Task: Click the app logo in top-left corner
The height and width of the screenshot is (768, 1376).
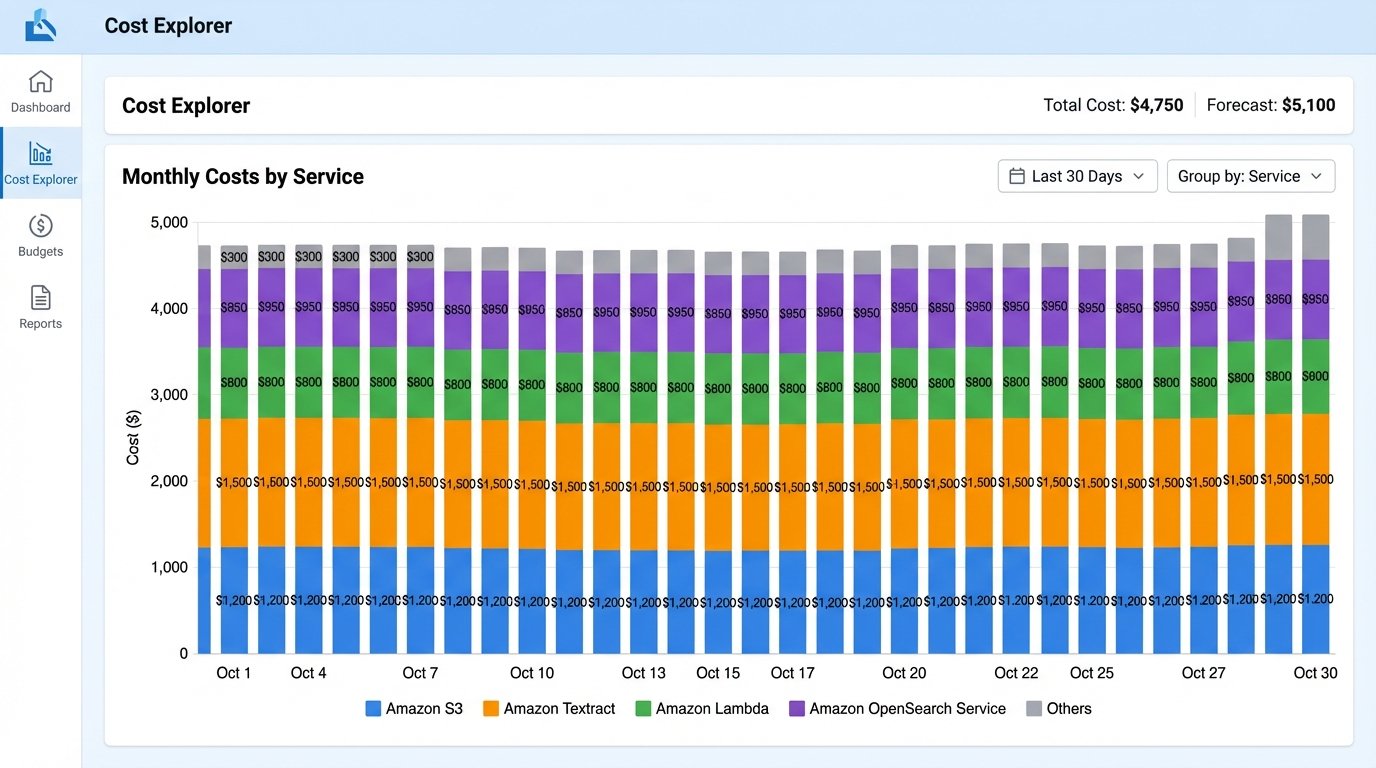Action: (40, 26)
